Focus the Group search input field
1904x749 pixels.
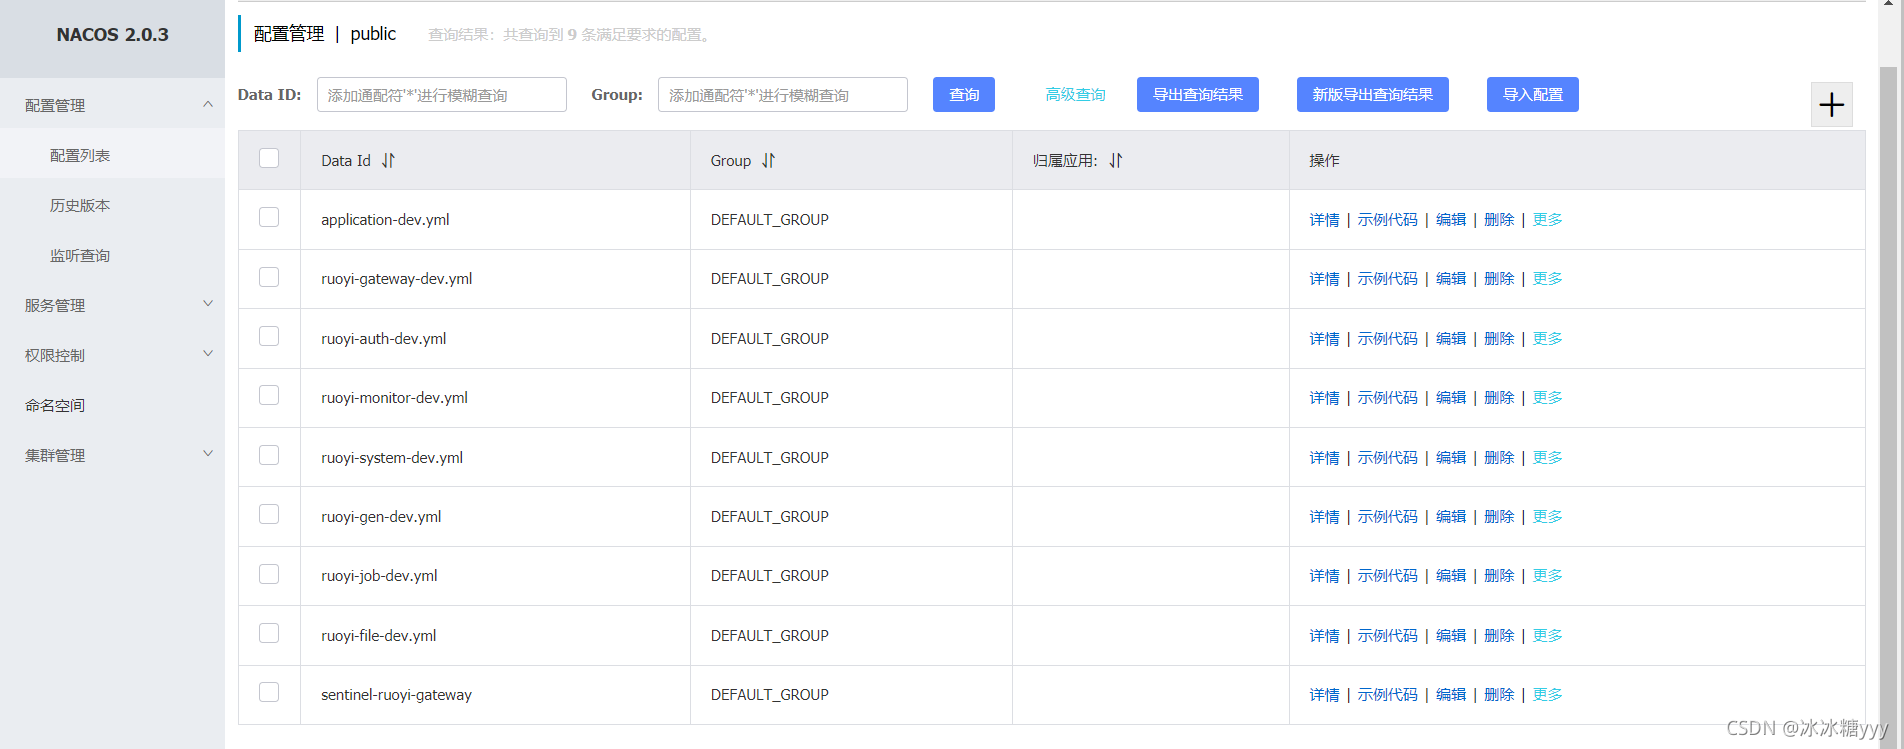click(783, 94)
